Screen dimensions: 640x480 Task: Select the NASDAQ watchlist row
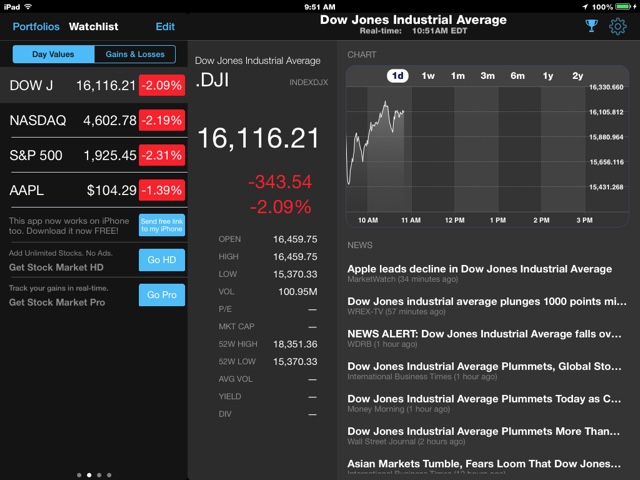(94, 120)
